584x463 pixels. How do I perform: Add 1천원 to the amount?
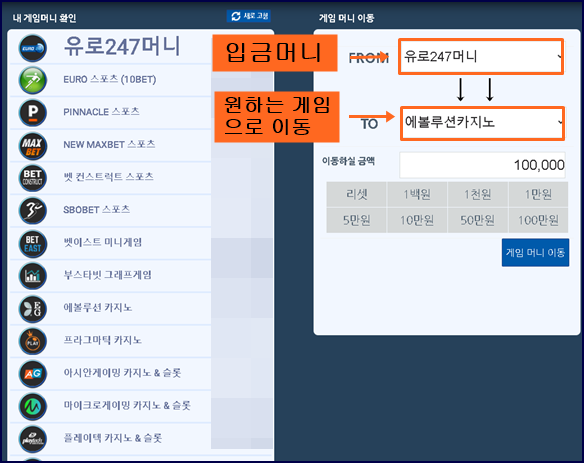click(x=477, y=194)
